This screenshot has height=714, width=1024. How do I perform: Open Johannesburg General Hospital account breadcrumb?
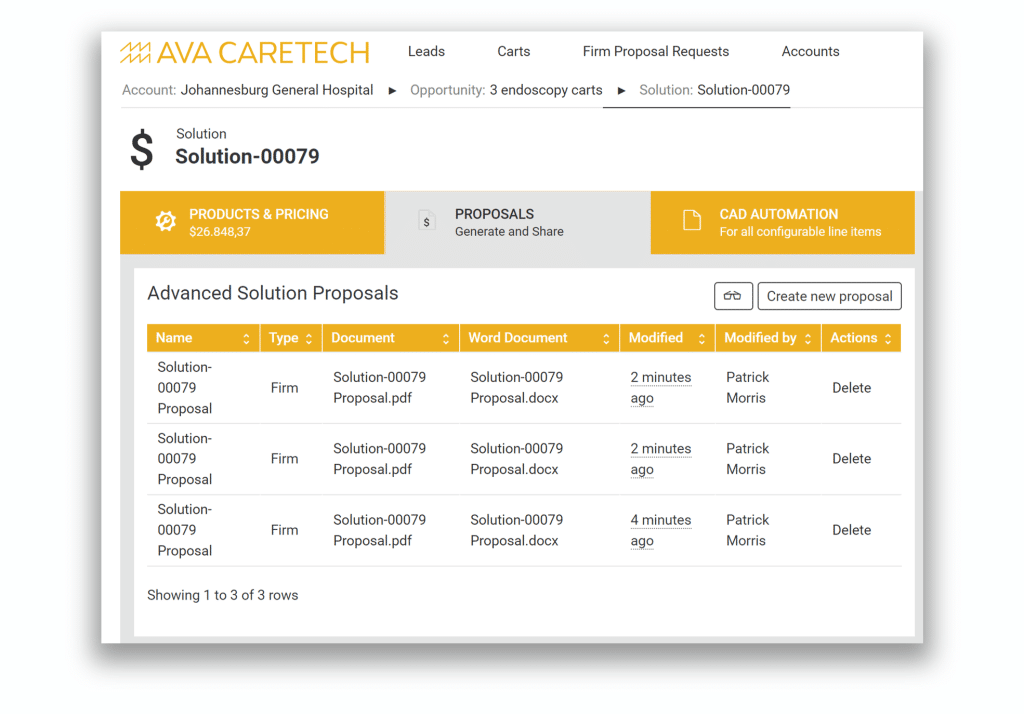[277, 90]
